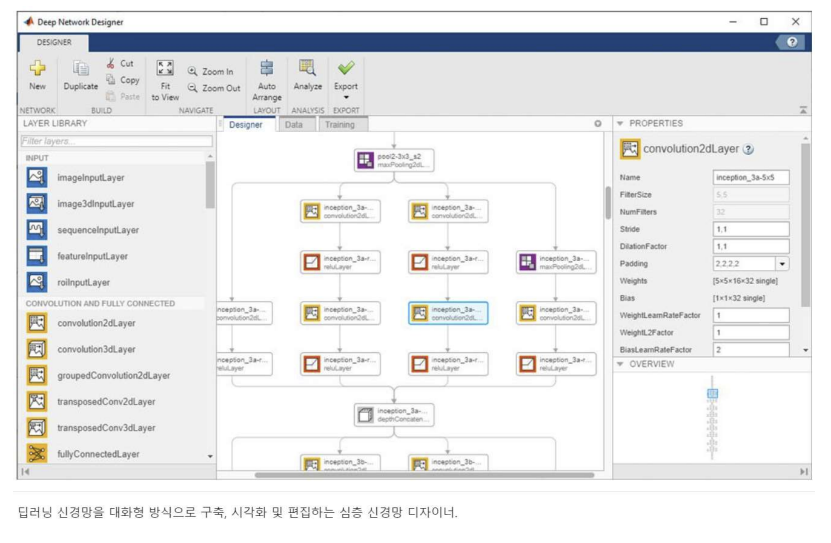Screen dimensions: 831x543
Task: Open the Padding dropdown
Action: click(782, 264)
